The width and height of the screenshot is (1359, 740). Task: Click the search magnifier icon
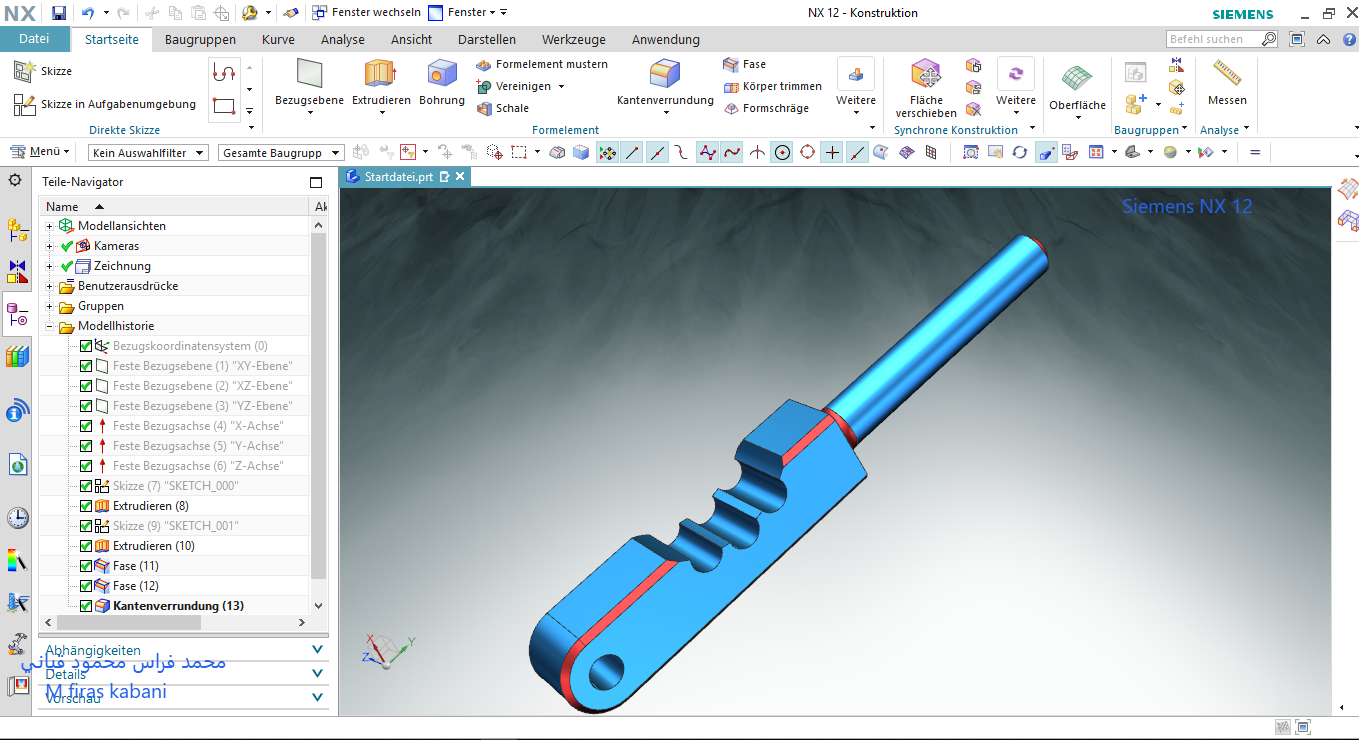click(1269, 39)
